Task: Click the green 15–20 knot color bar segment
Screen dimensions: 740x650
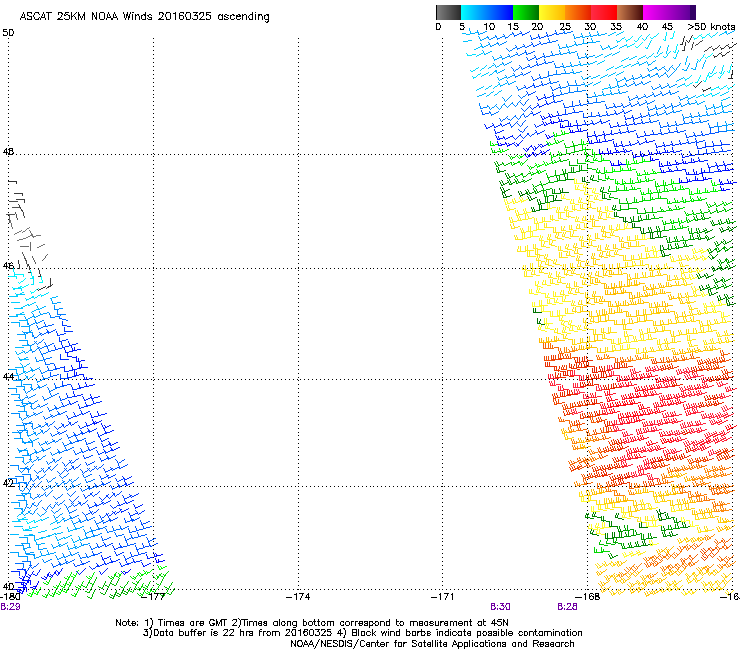Action: click(526, 12)
